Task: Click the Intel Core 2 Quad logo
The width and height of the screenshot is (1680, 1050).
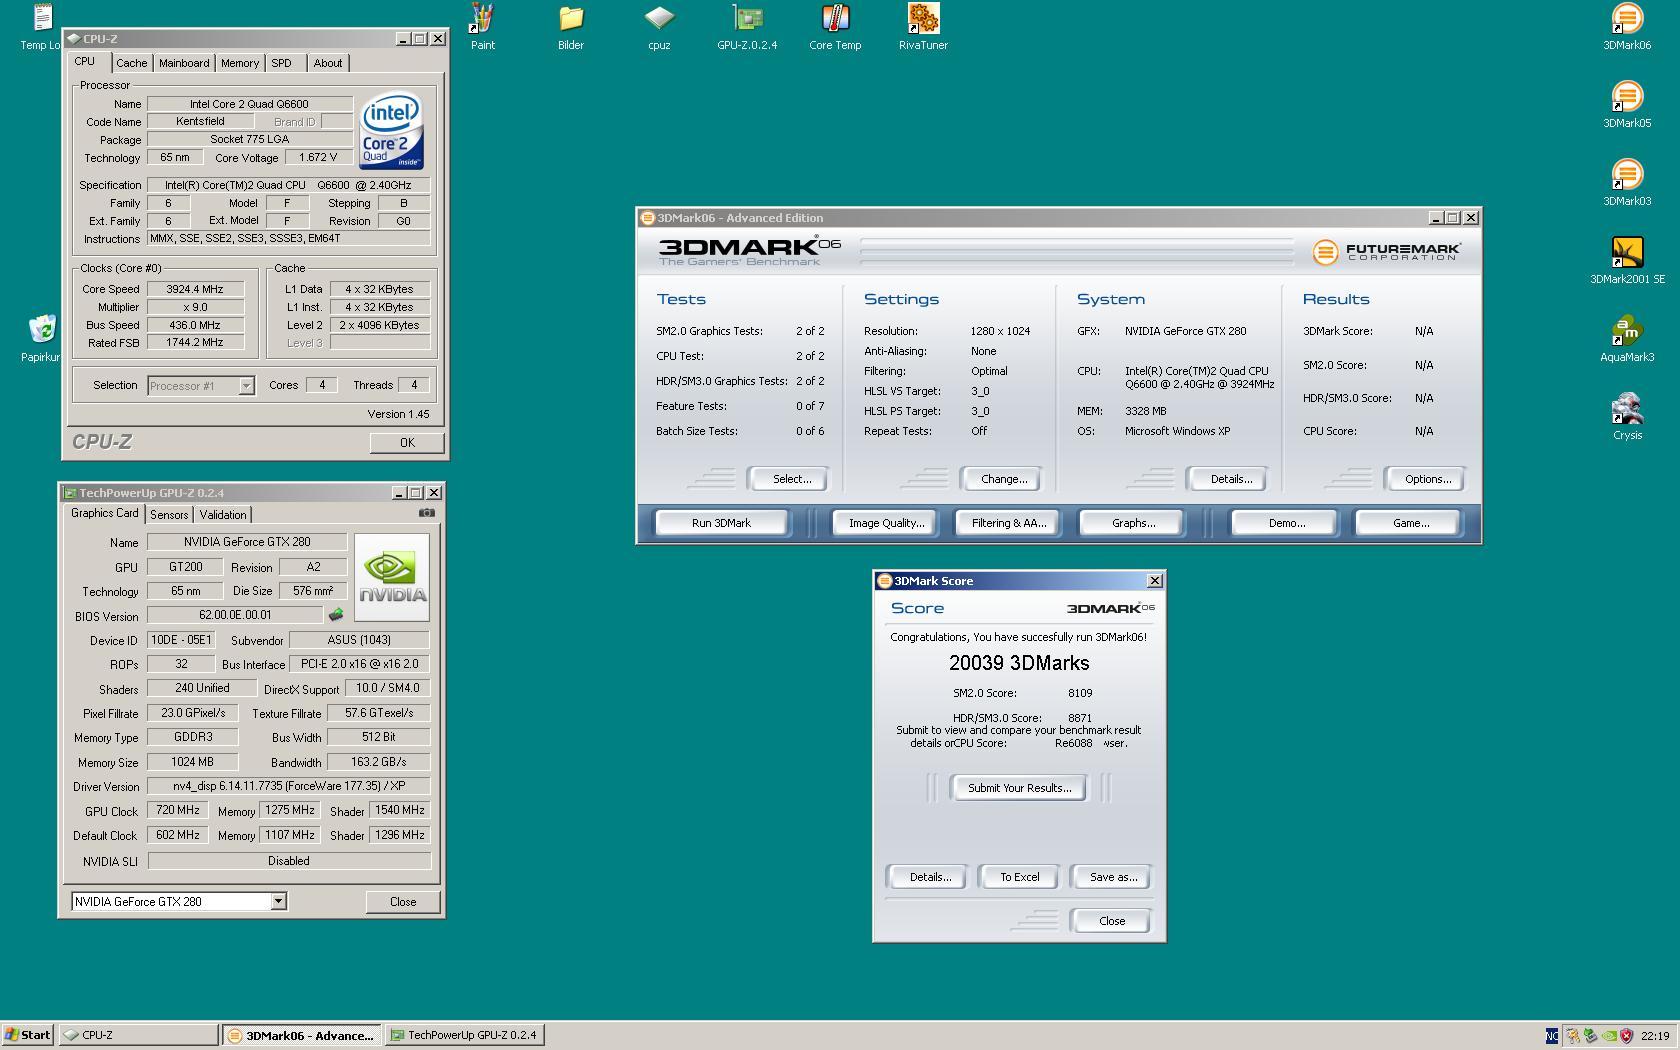Action: coord(391,131)
